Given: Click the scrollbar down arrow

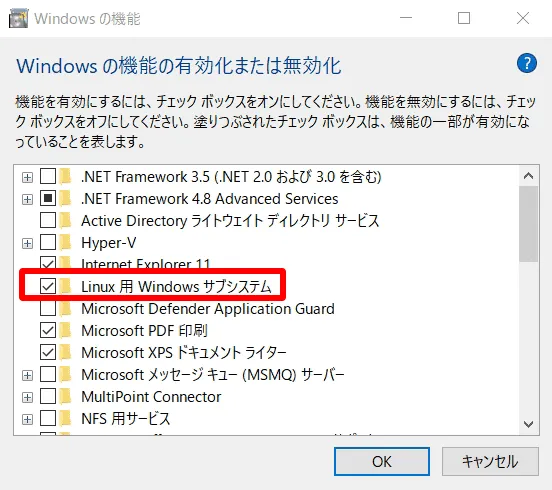Looking at the screenshot, I should [528, 424].
